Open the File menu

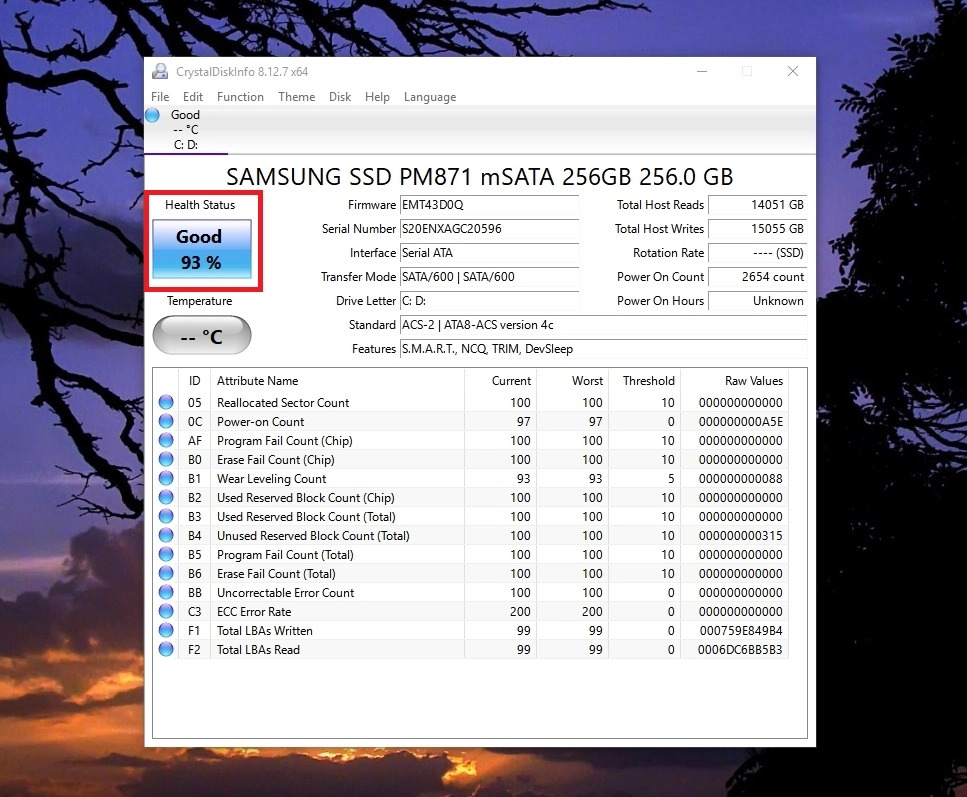160,97
